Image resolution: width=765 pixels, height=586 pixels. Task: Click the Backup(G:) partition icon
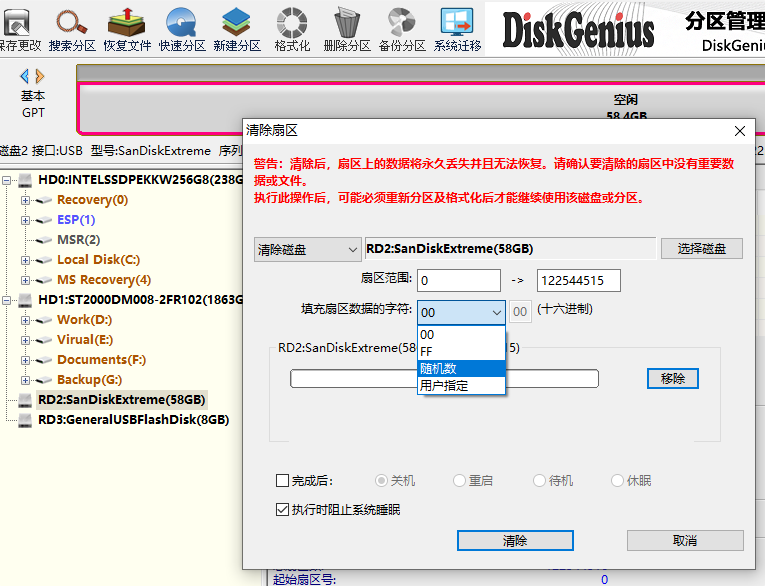[44, 380]
